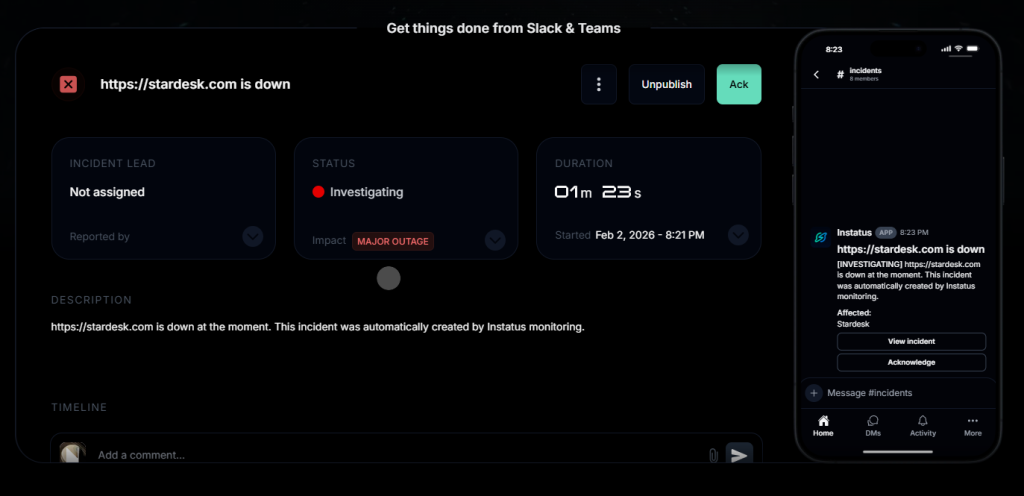Expand the Incident Lead card

click(253, 237)
